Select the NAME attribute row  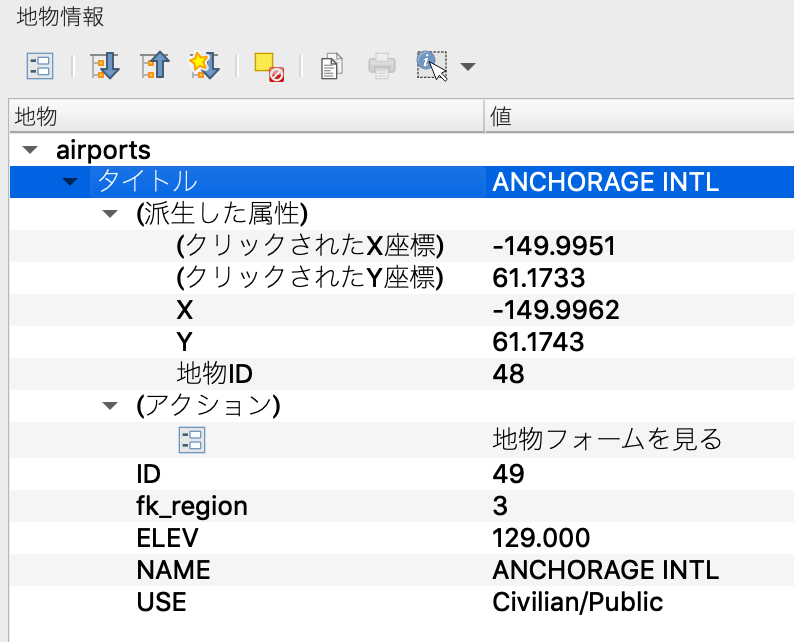[174, 570]
